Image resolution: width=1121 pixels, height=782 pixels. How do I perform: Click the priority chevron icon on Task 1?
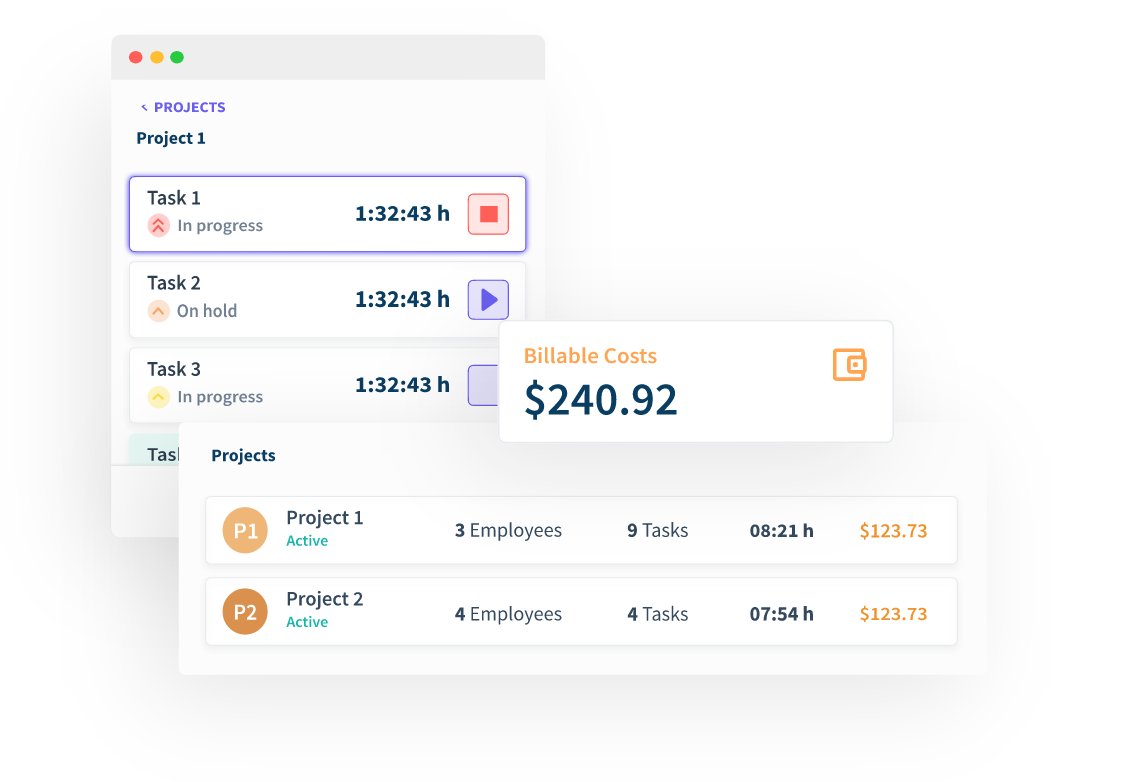coord(157,225)
